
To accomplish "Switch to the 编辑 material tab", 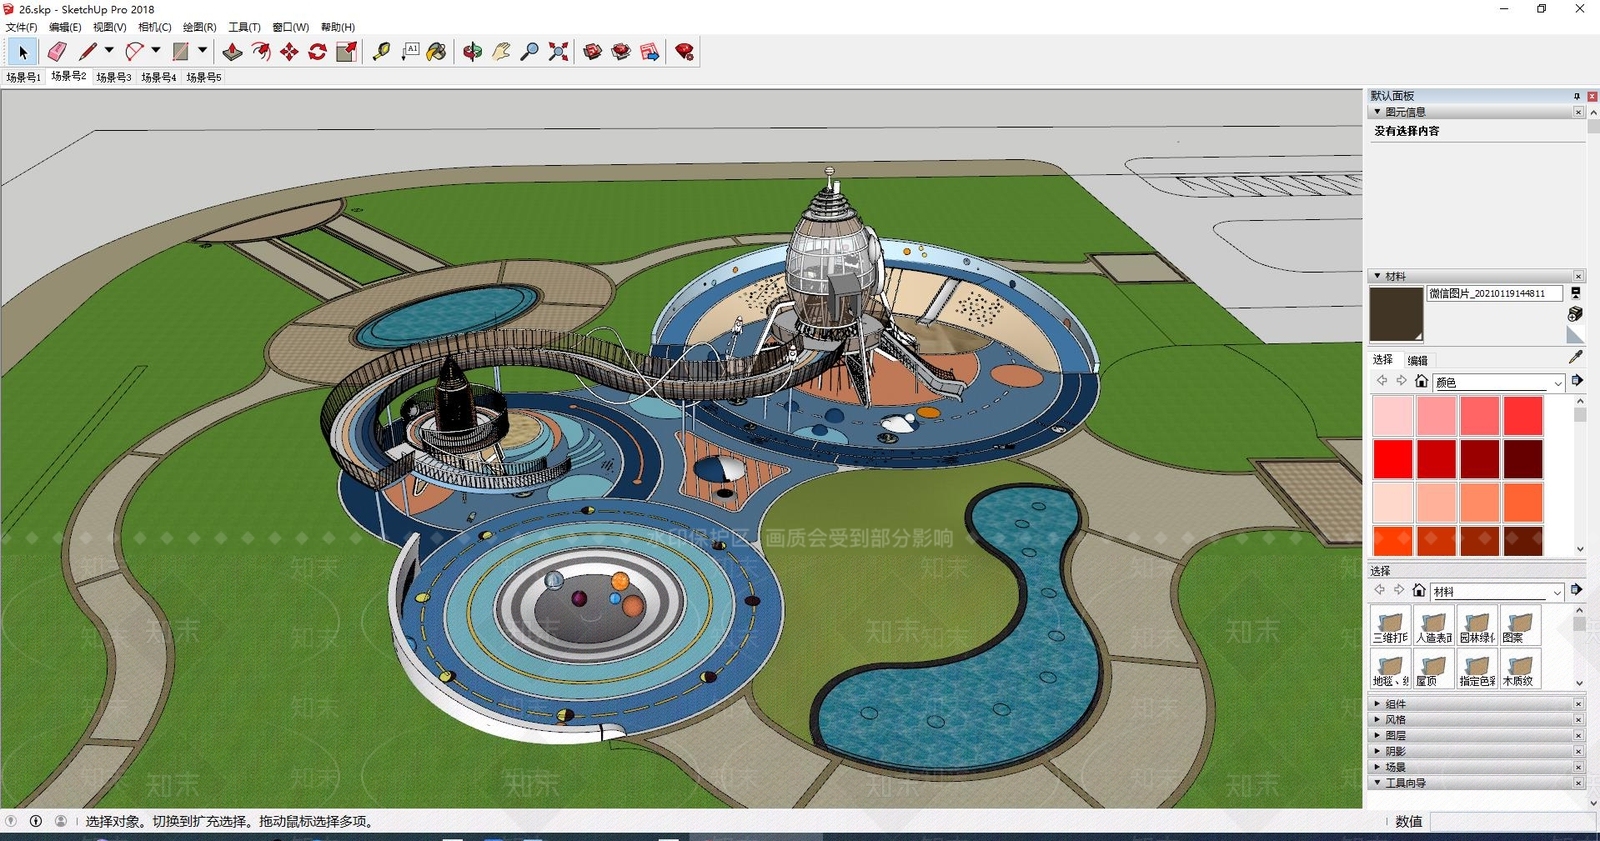I will pyautogui.click(x=1418, y=360).
